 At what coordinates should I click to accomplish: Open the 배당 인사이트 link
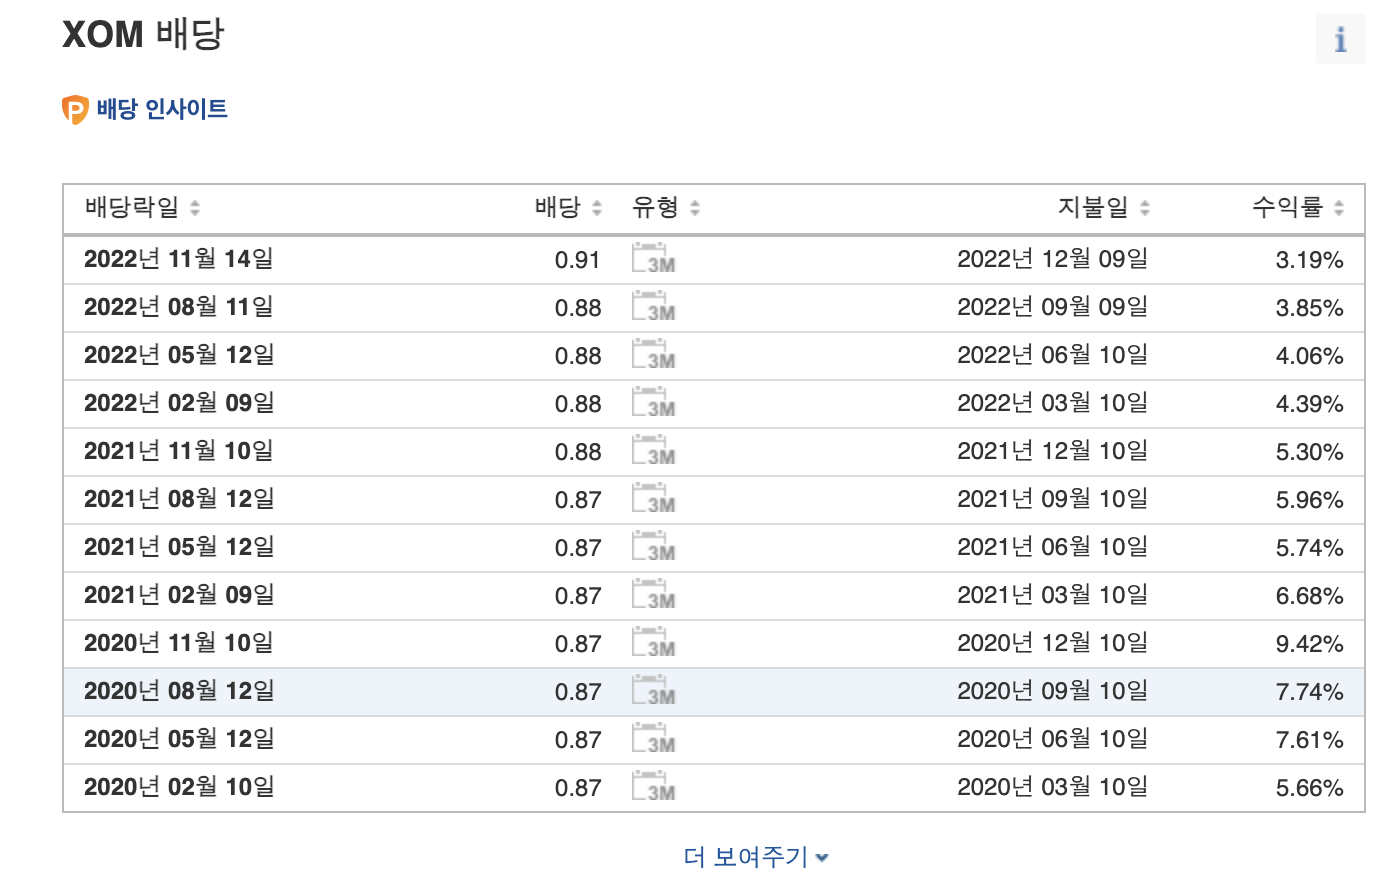(x=162, y=109)
